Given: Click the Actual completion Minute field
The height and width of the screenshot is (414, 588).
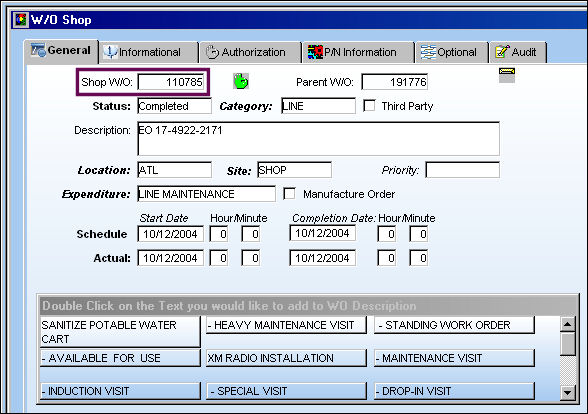Looking at the screenshot, I should pyautogui.click(x=418, y=258).
